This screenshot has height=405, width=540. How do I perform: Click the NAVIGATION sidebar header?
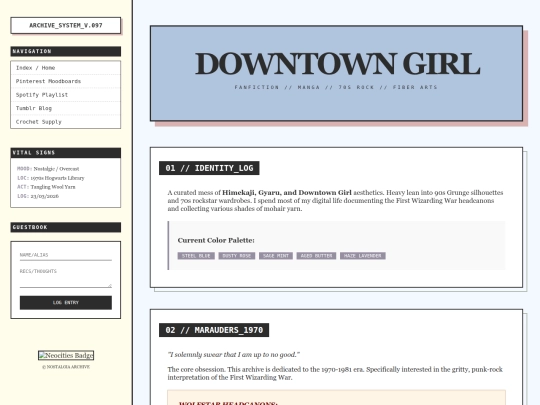point(66,51)
